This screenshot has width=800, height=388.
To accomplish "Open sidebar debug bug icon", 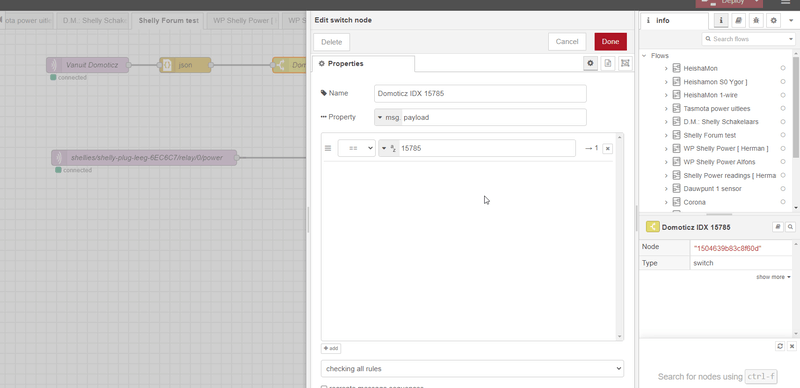I will (x=756, y=20).
